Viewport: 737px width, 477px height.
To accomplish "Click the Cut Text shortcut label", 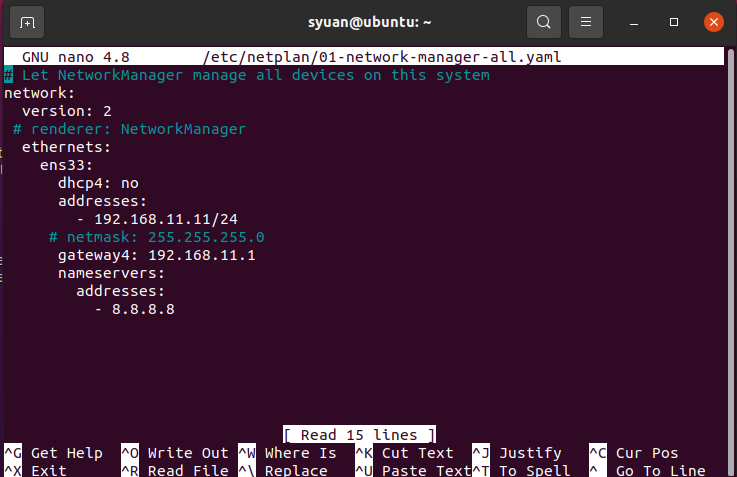I will tap(417, 453).
